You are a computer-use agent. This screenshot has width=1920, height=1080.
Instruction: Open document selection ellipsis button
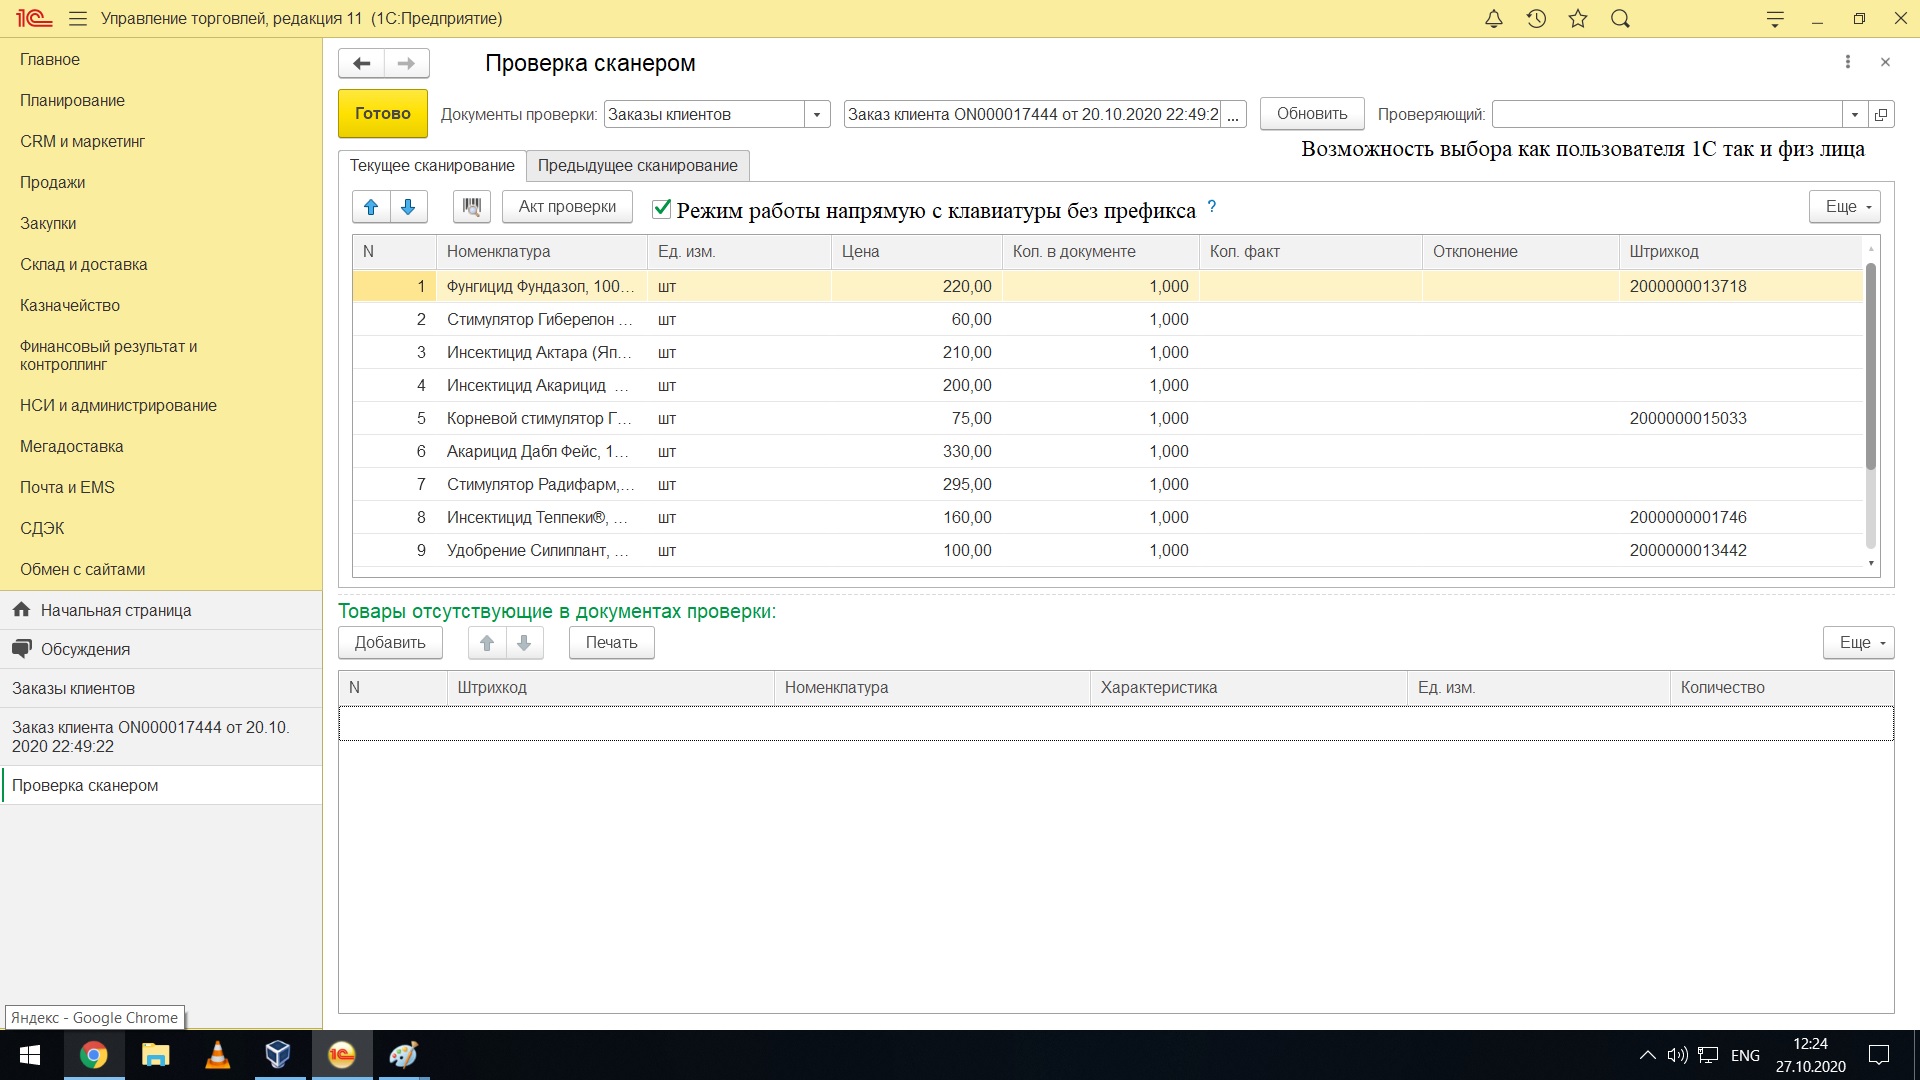pyautogui.click(x=1233, y=114)
